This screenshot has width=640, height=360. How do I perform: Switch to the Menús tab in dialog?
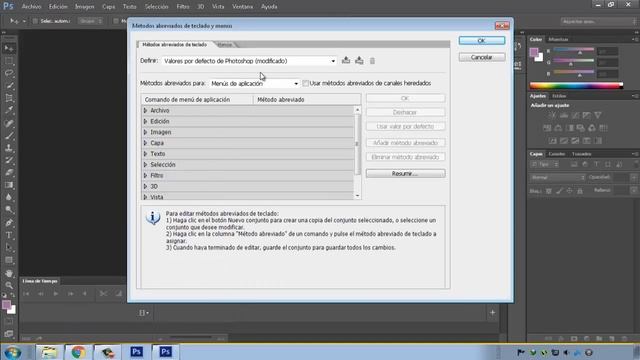[x=225, y=44]
